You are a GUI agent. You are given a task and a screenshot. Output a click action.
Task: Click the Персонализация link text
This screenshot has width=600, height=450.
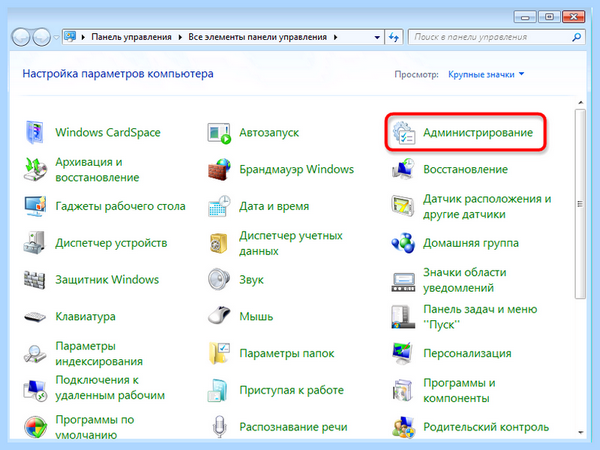467,353
